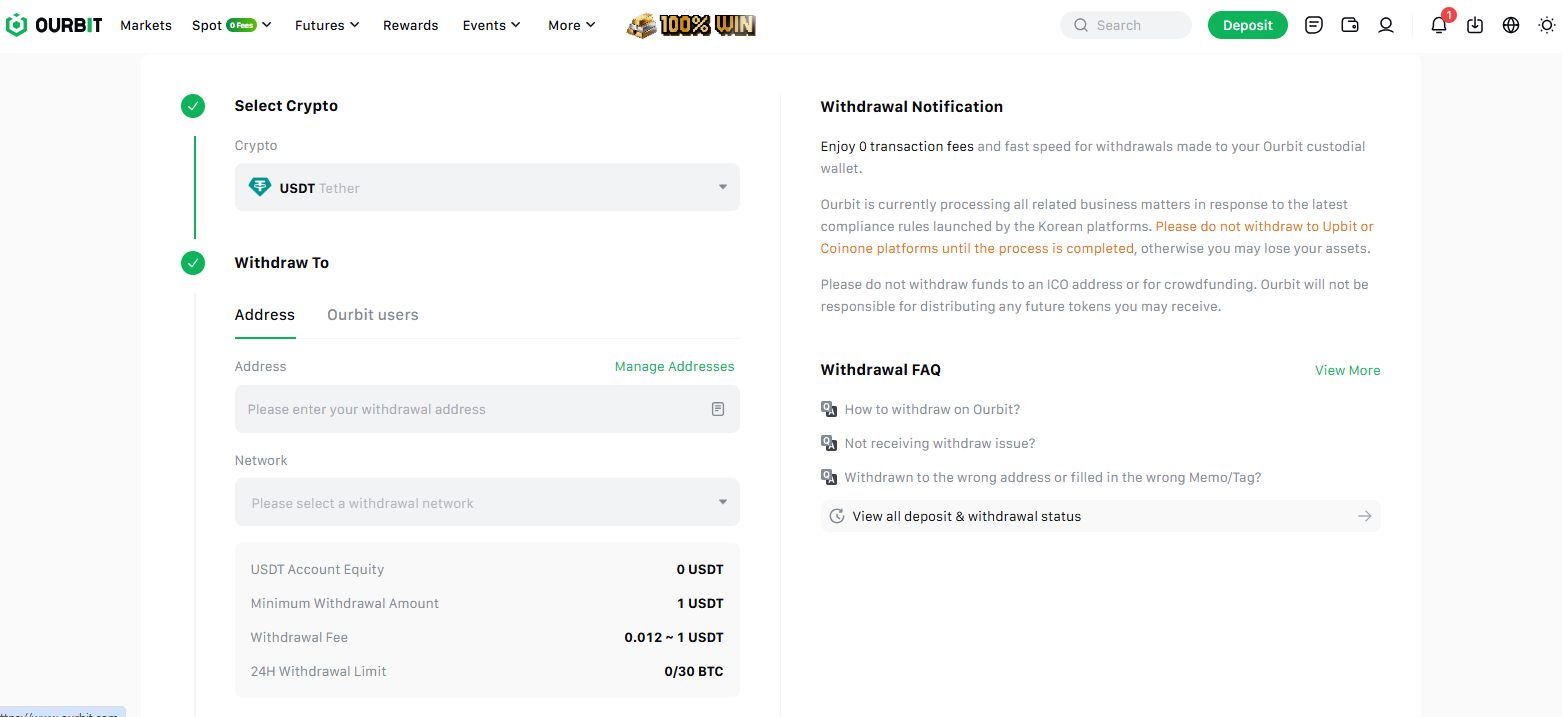Expand the USDT crypto selection dropdown

pos(722,187)
